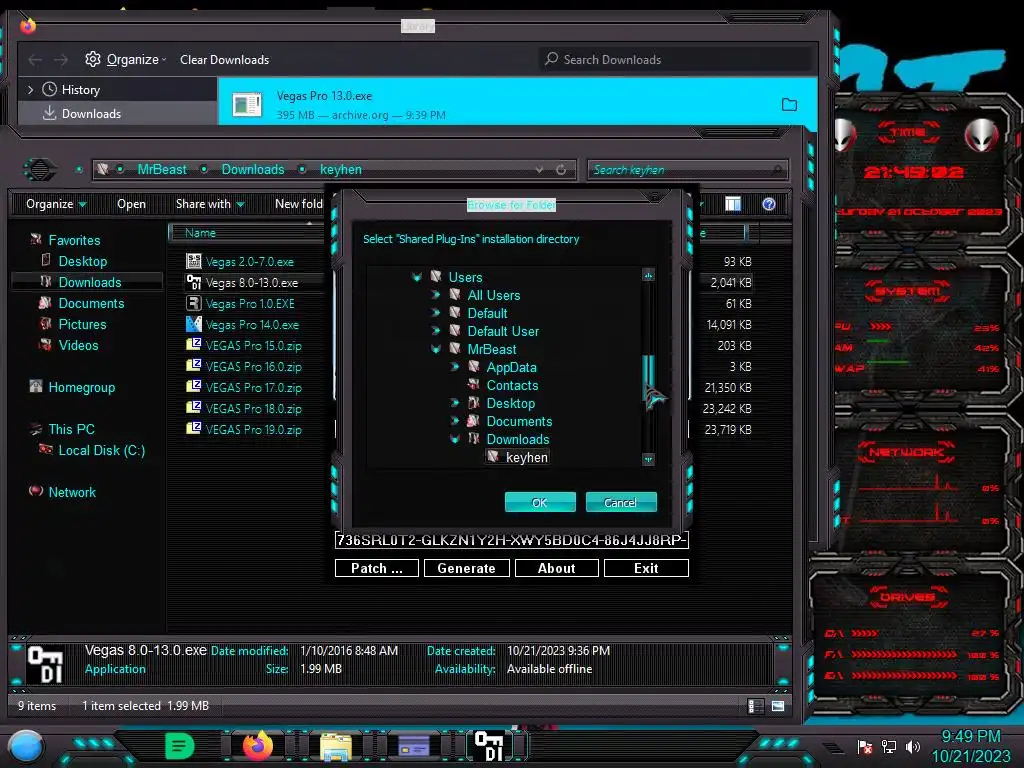
Task: Open Downloads in Favorites pane
Action: (90, 282)
